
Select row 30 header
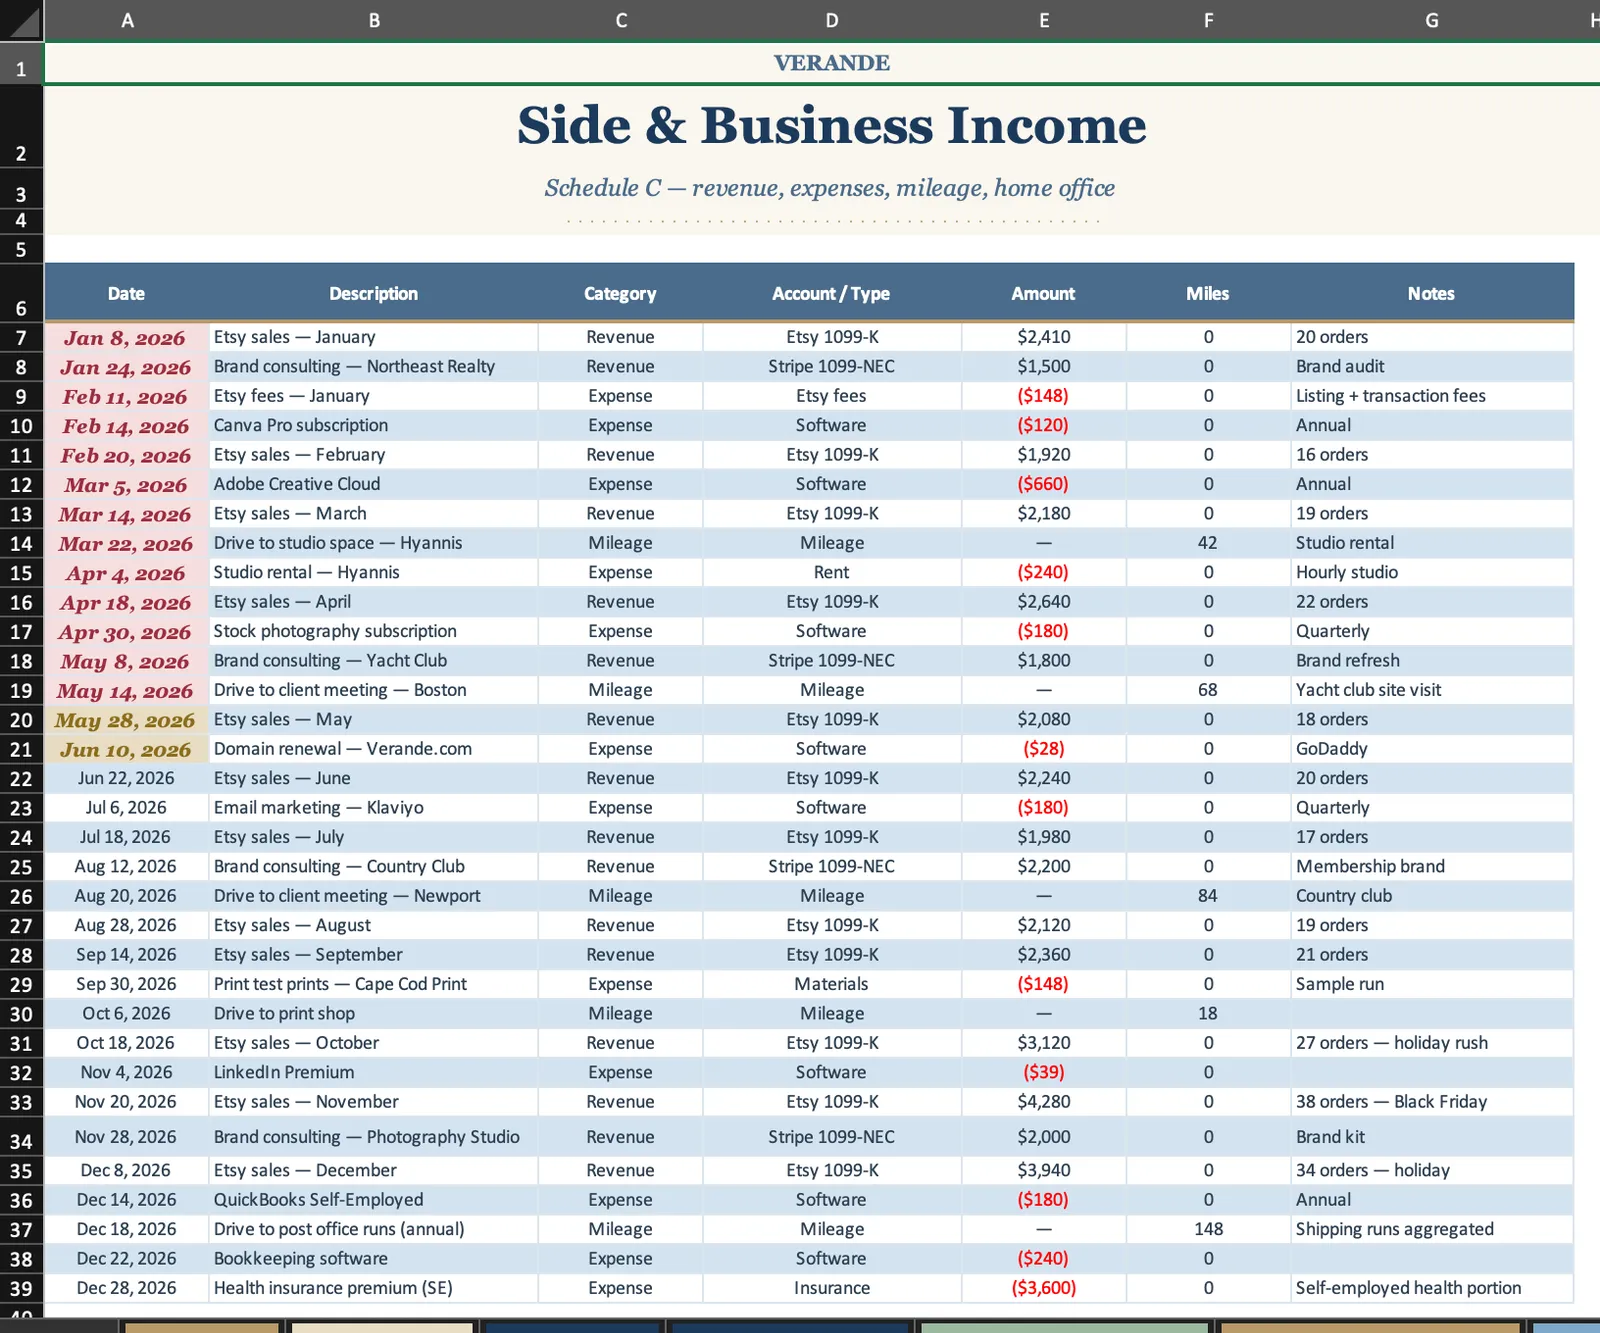coord(21,1014)
